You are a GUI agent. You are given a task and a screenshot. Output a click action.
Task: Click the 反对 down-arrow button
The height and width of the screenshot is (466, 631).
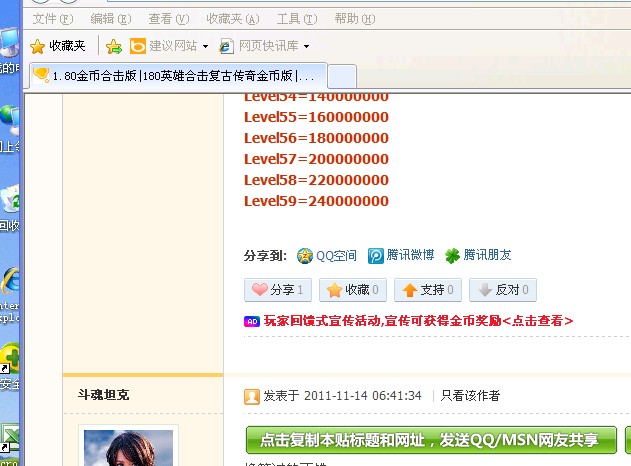pos(503,290)
